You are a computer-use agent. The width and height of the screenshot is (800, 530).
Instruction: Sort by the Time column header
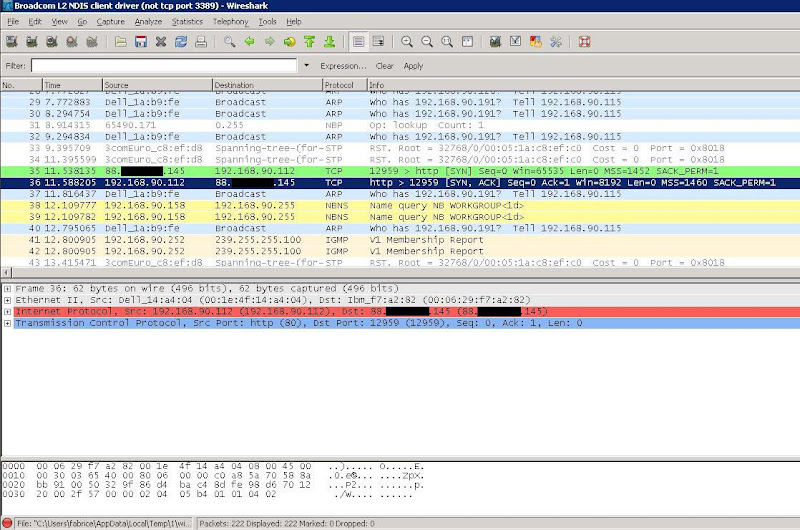72,85
